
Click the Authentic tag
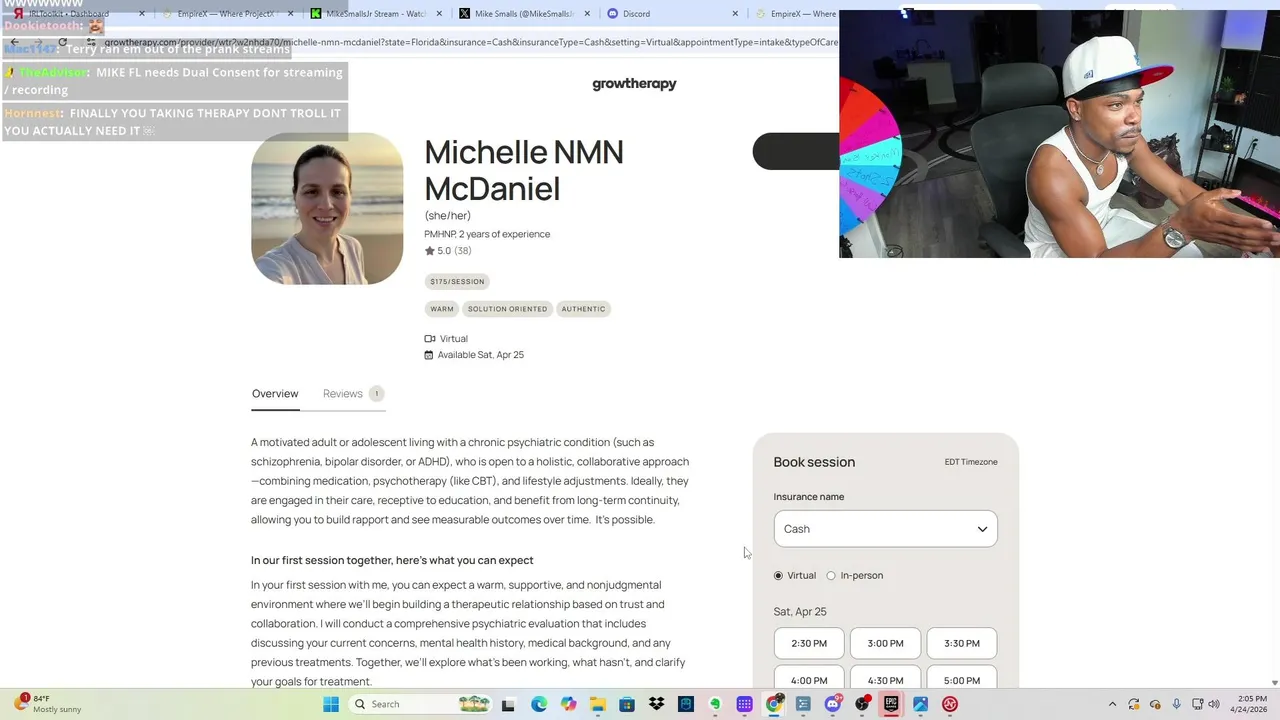(583, 309)
